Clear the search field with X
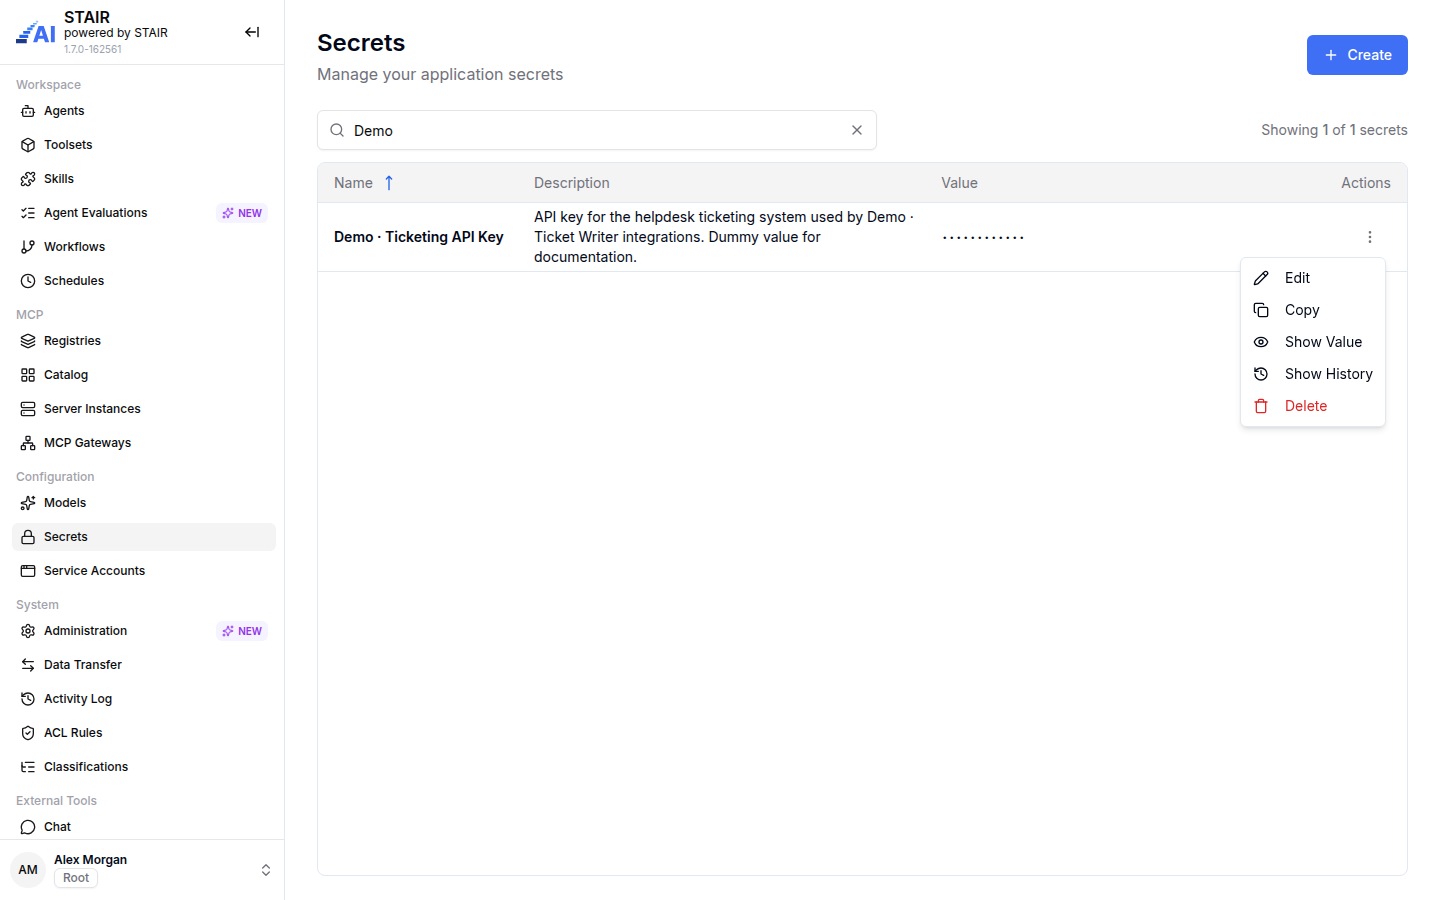Image resolution: width=1440 pixels, height=900 pixels. coord(857,130)
